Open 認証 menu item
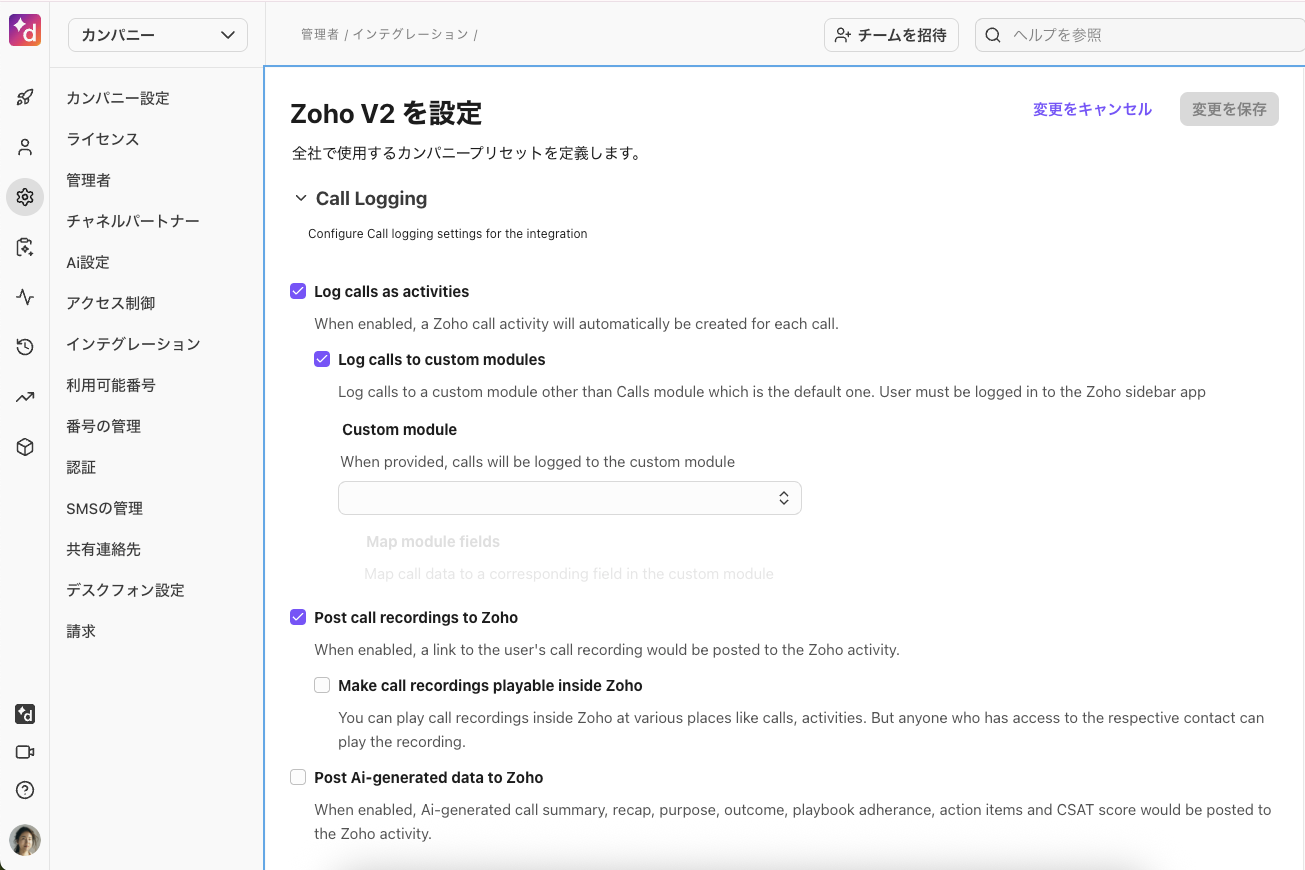Viewport: 1305px width, 870px height. [x=81, y=467]
